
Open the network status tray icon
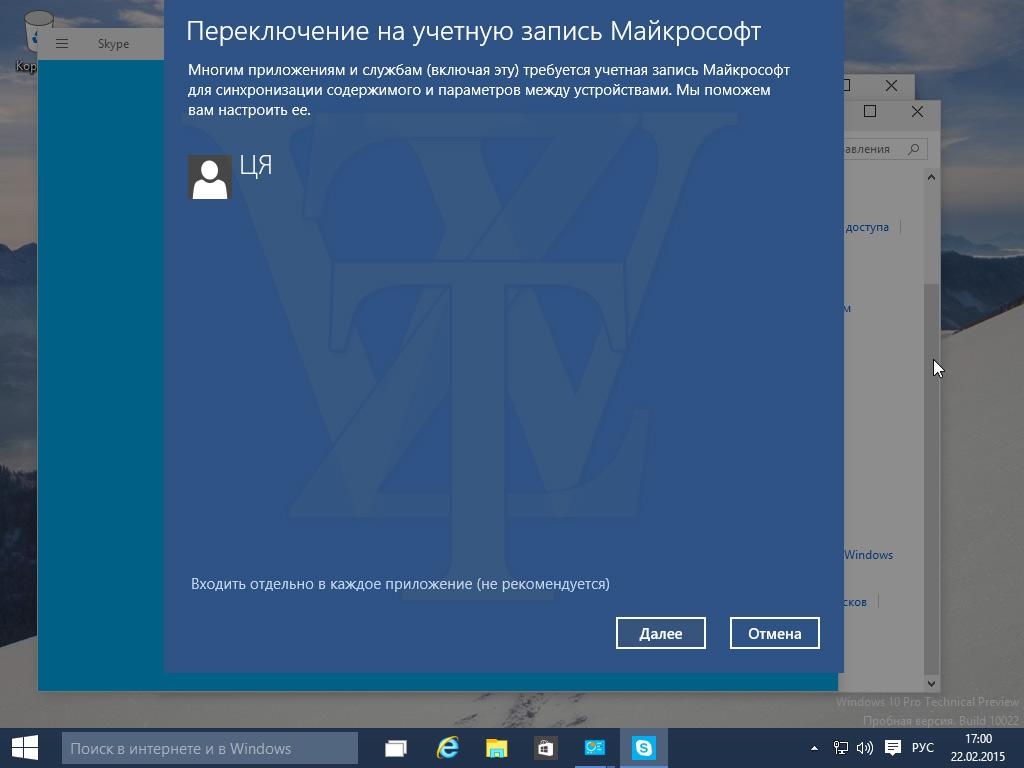(x=841, y=748)
